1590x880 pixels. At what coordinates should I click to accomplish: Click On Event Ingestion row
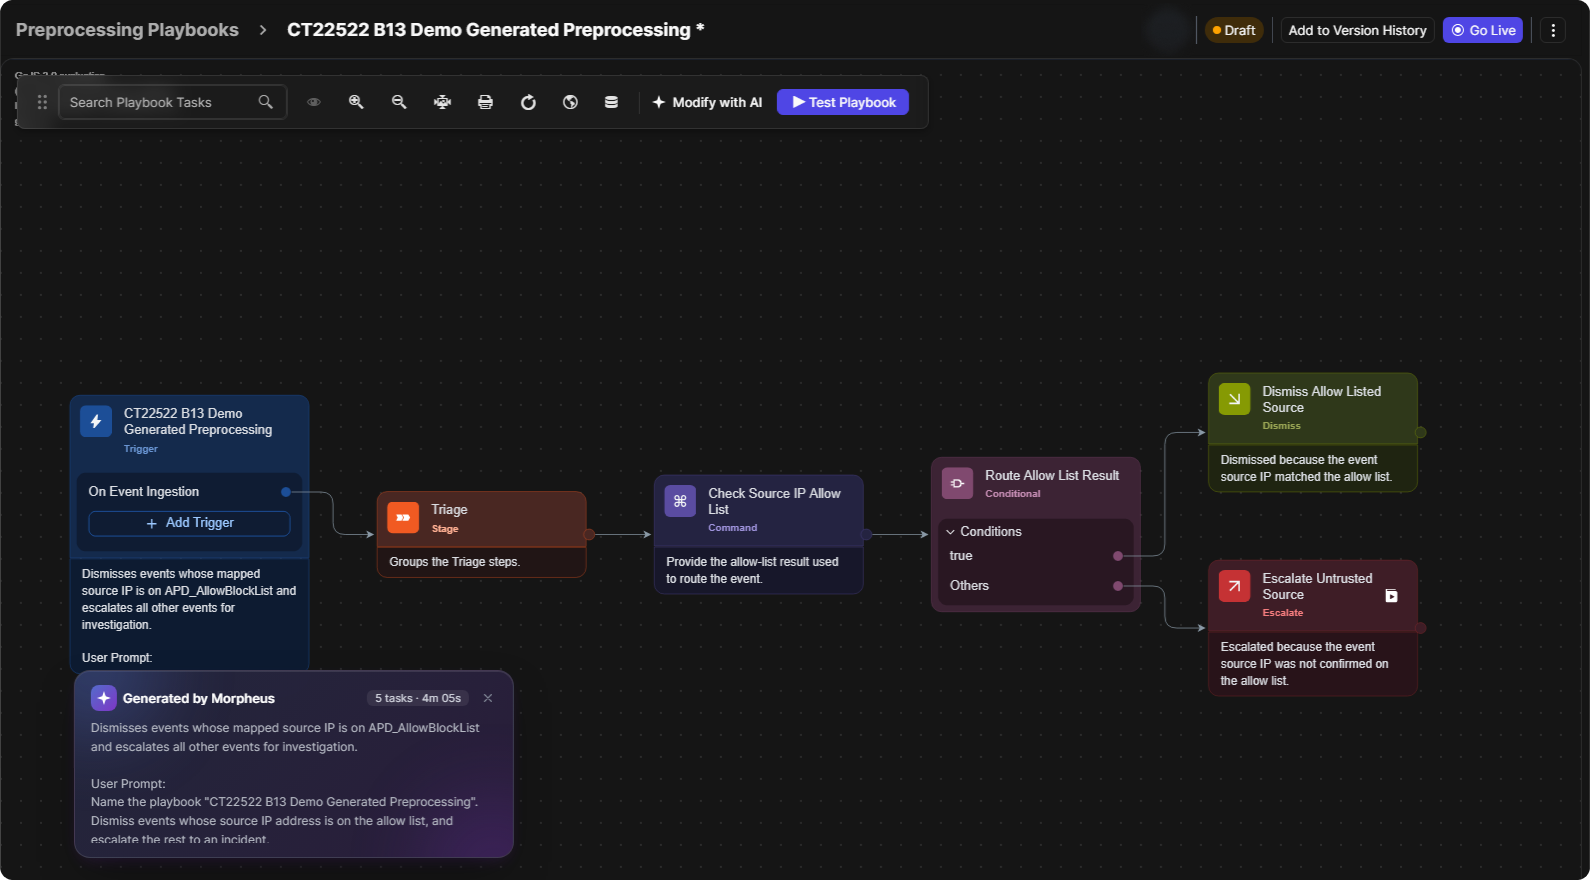tap(189, 492)
